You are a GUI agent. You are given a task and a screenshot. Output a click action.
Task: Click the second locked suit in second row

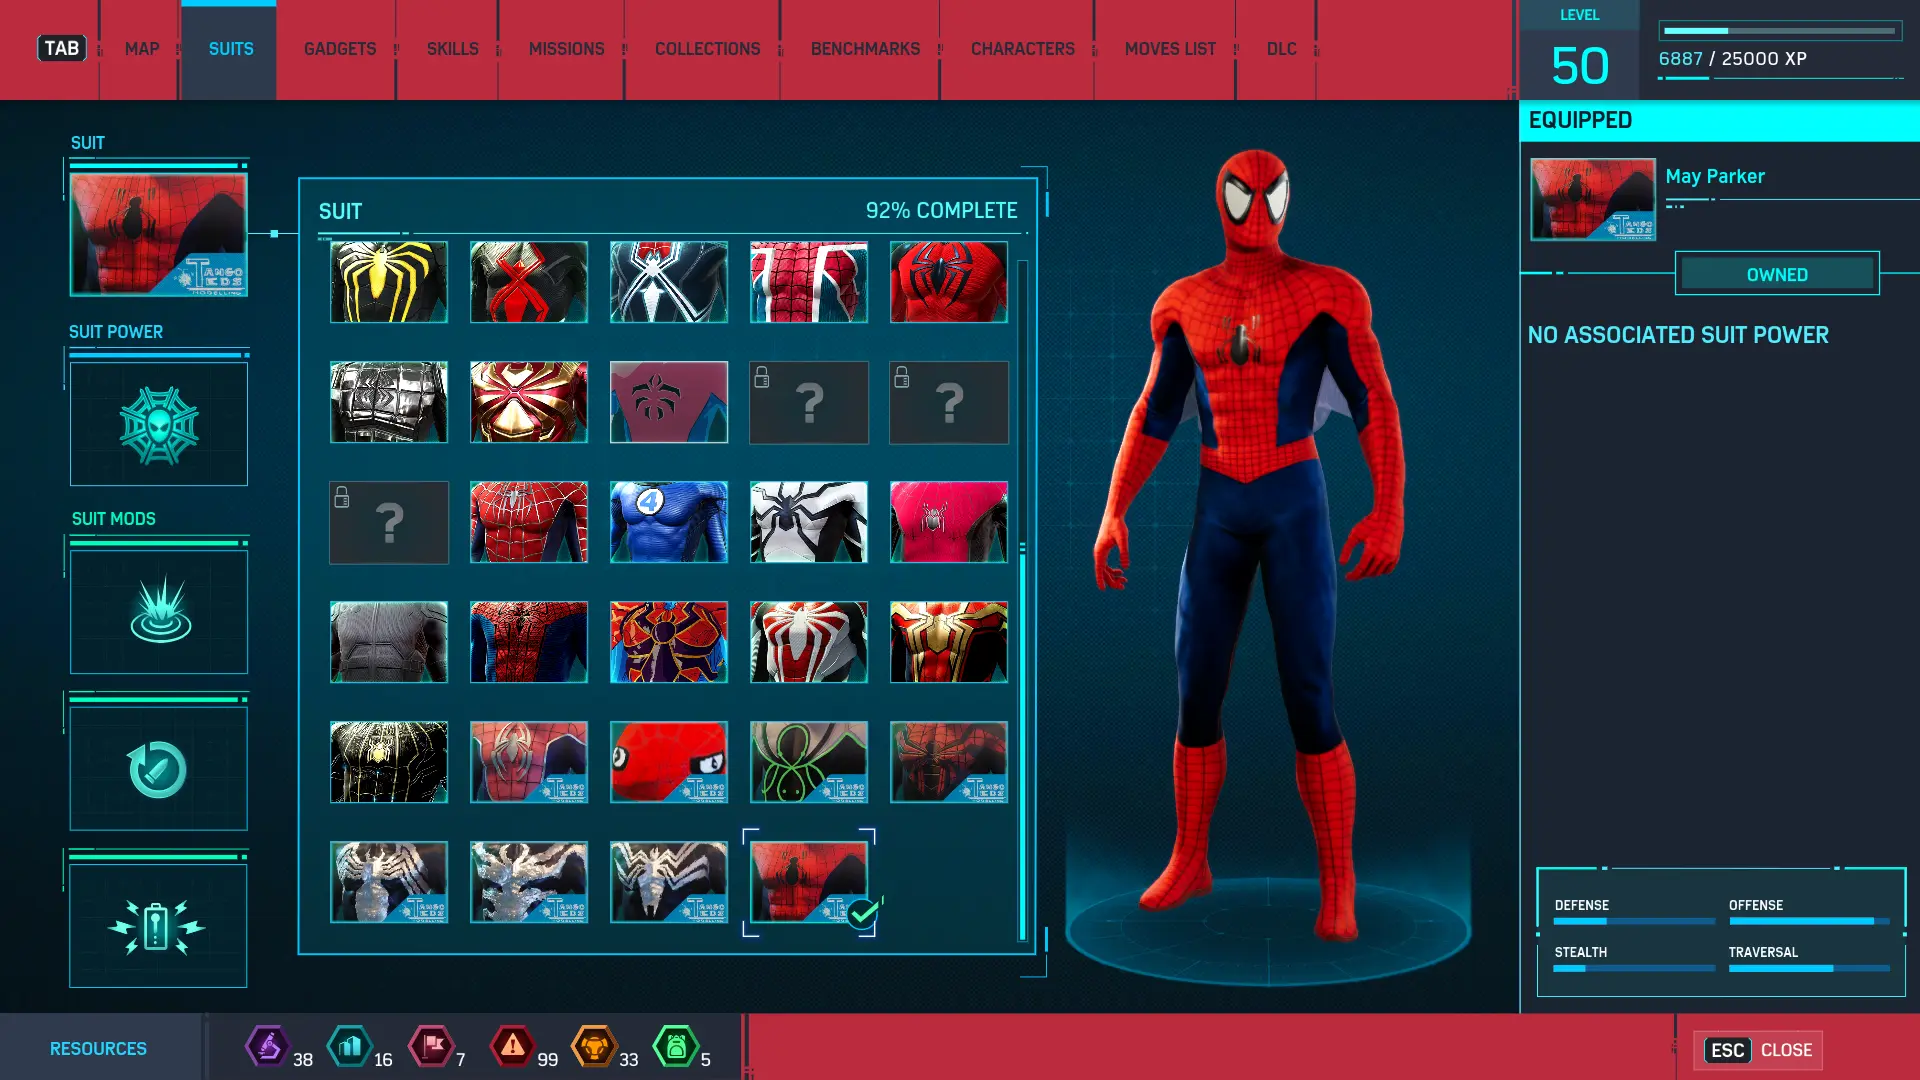click(949, 402)
